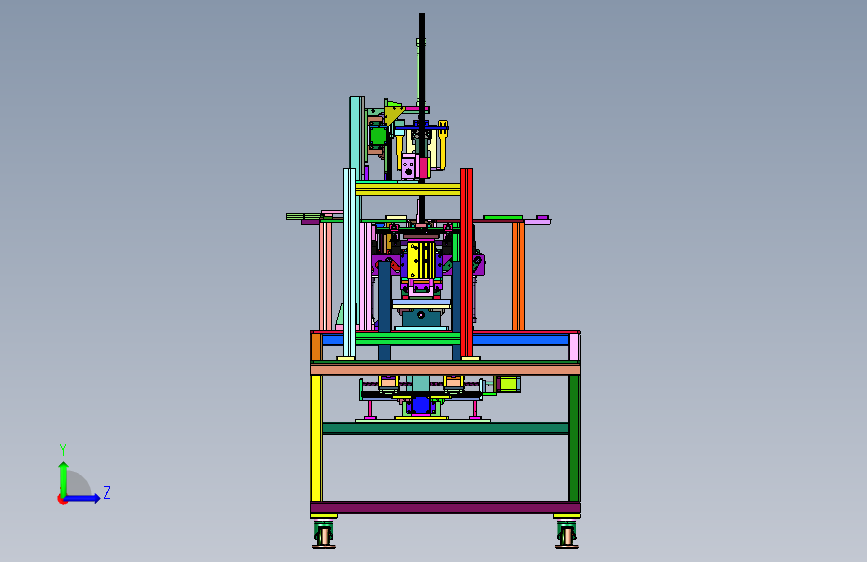Select the yellow left leg of the frame

point(316,438)
